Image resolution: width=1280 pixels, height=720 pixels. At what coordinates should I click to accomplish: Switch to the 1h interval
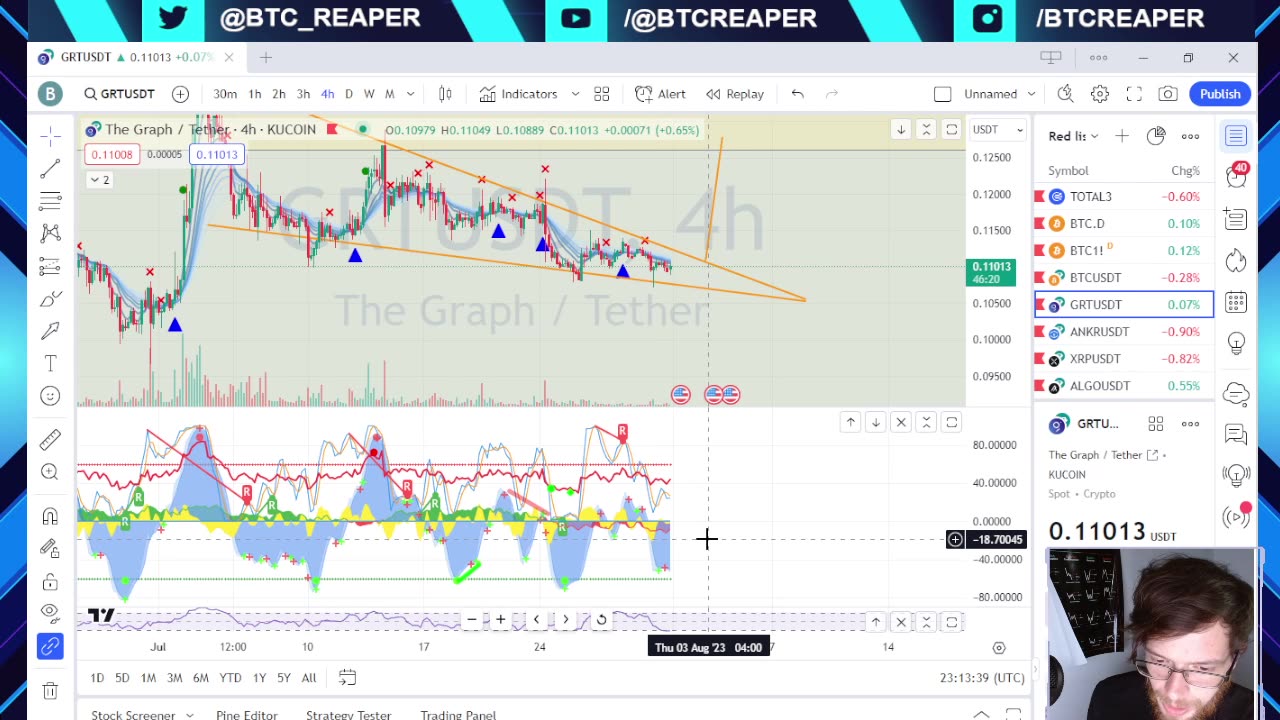[255, 94]
